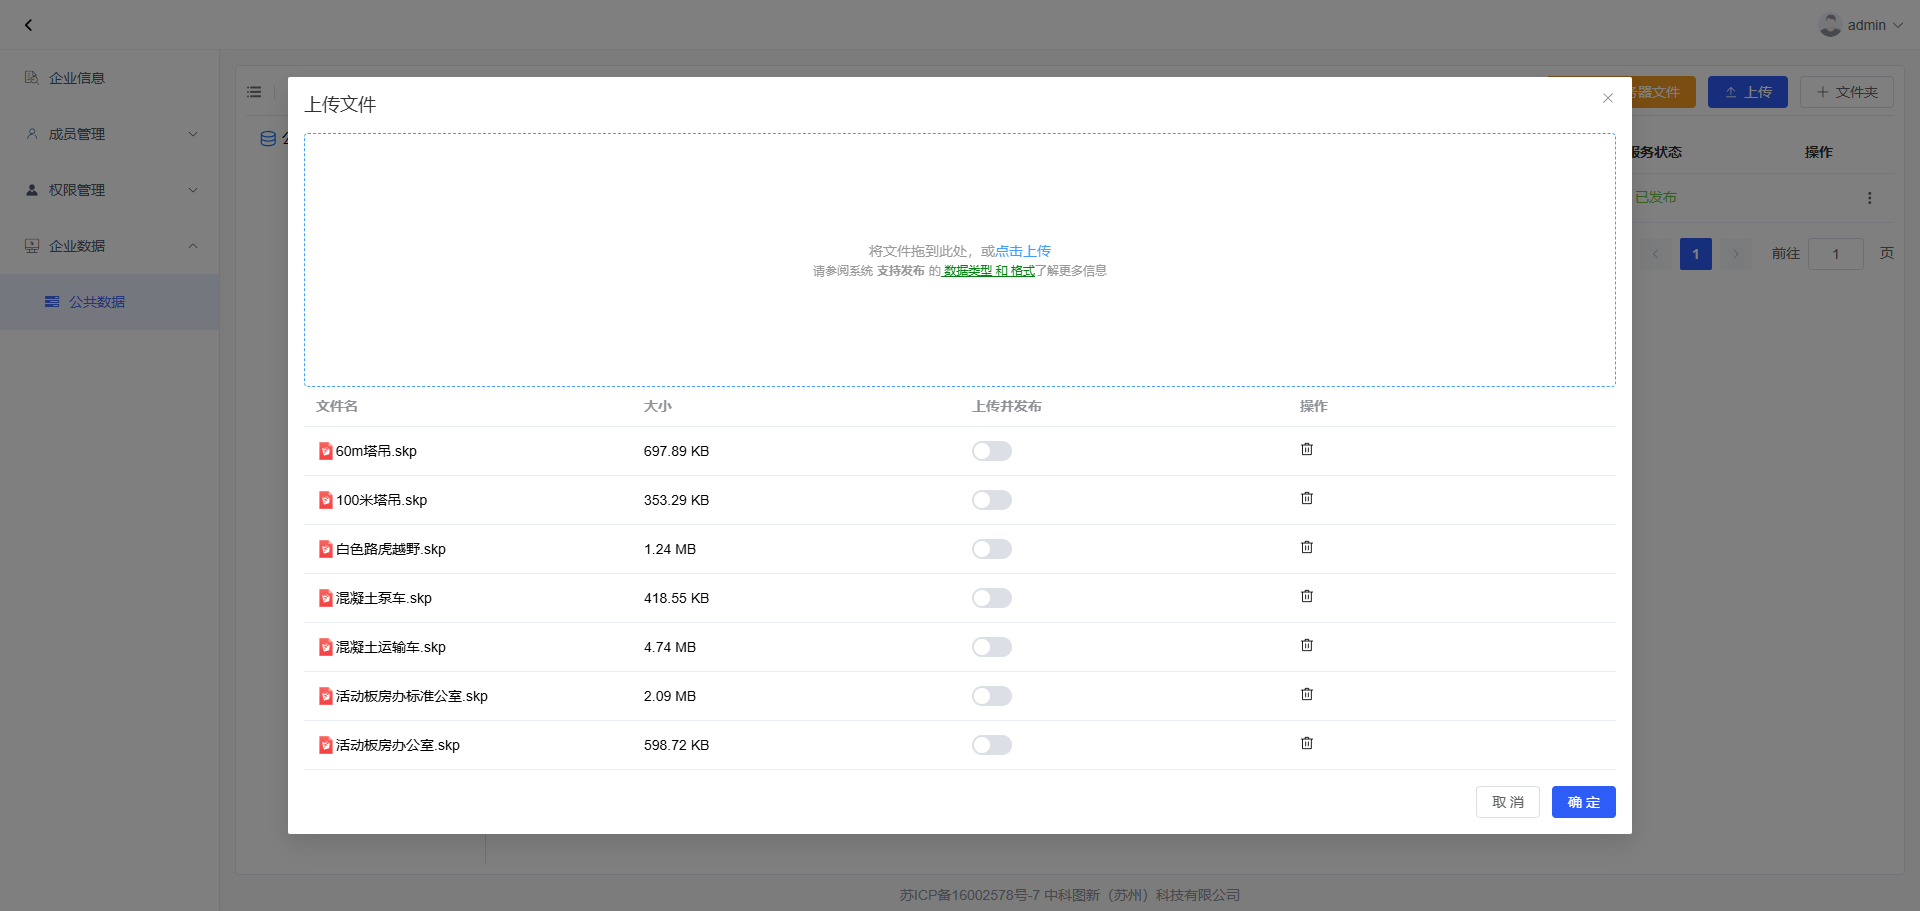The height and width of the screenshot is (911, 1920).
Task: Click the back arrow in top bar
Action: click(29, 25)
